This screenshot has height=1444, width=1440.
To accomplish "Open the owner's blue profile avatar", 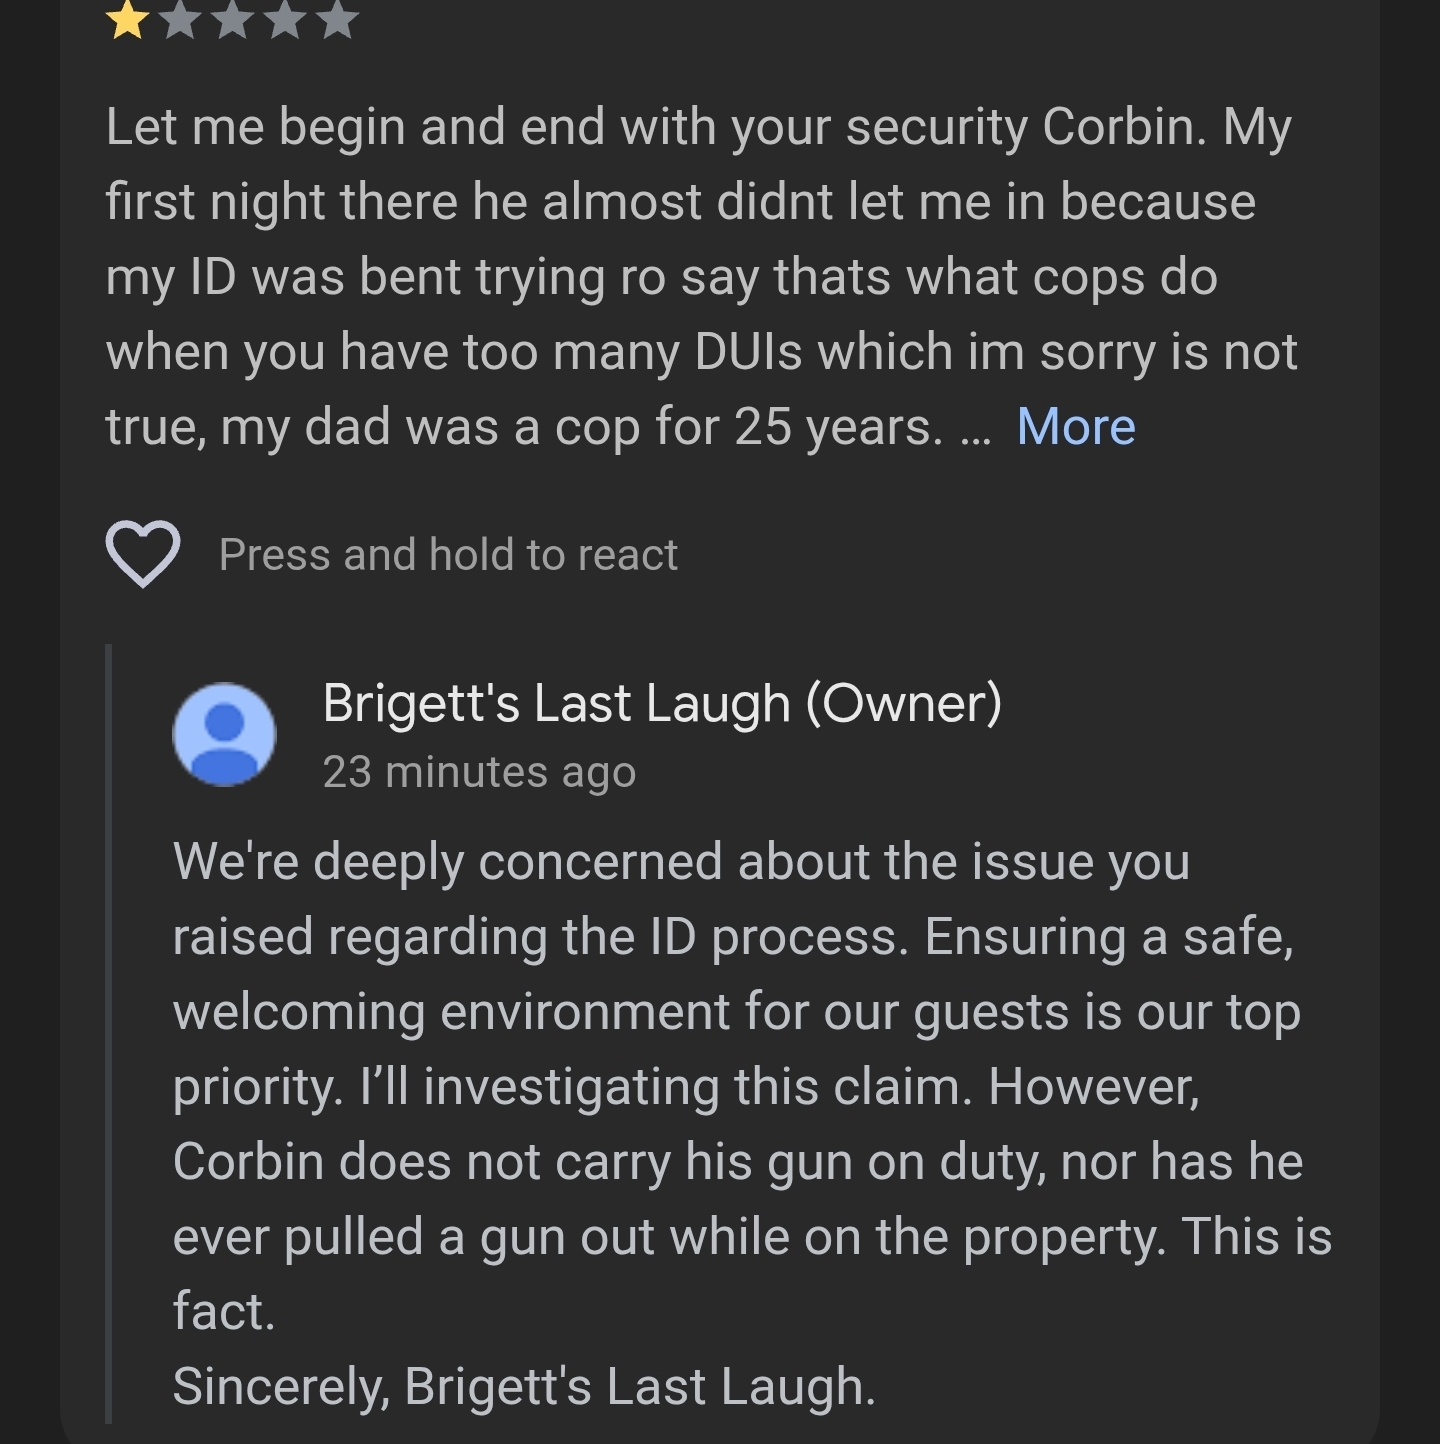I will tap(225, 735).
